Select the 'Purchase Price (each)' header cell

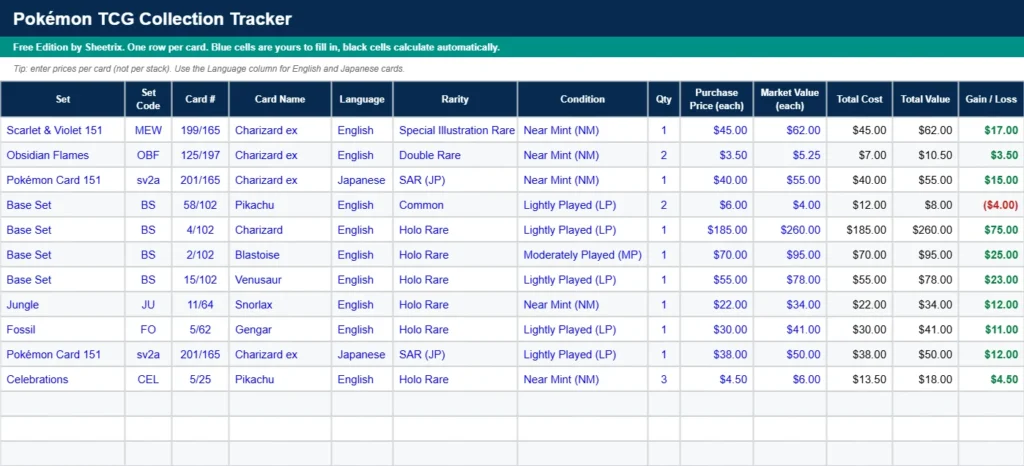(716, 99)
